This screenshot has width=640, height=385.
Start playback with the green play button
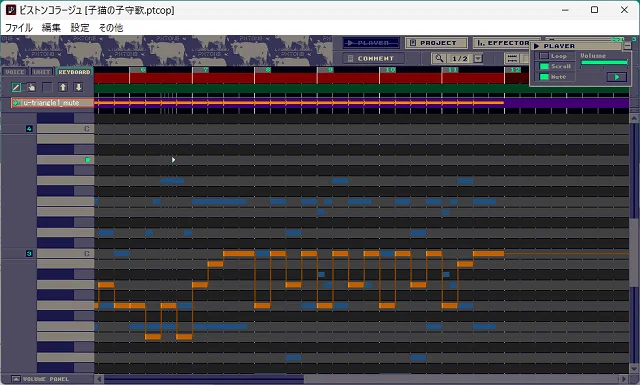point(617,77)
